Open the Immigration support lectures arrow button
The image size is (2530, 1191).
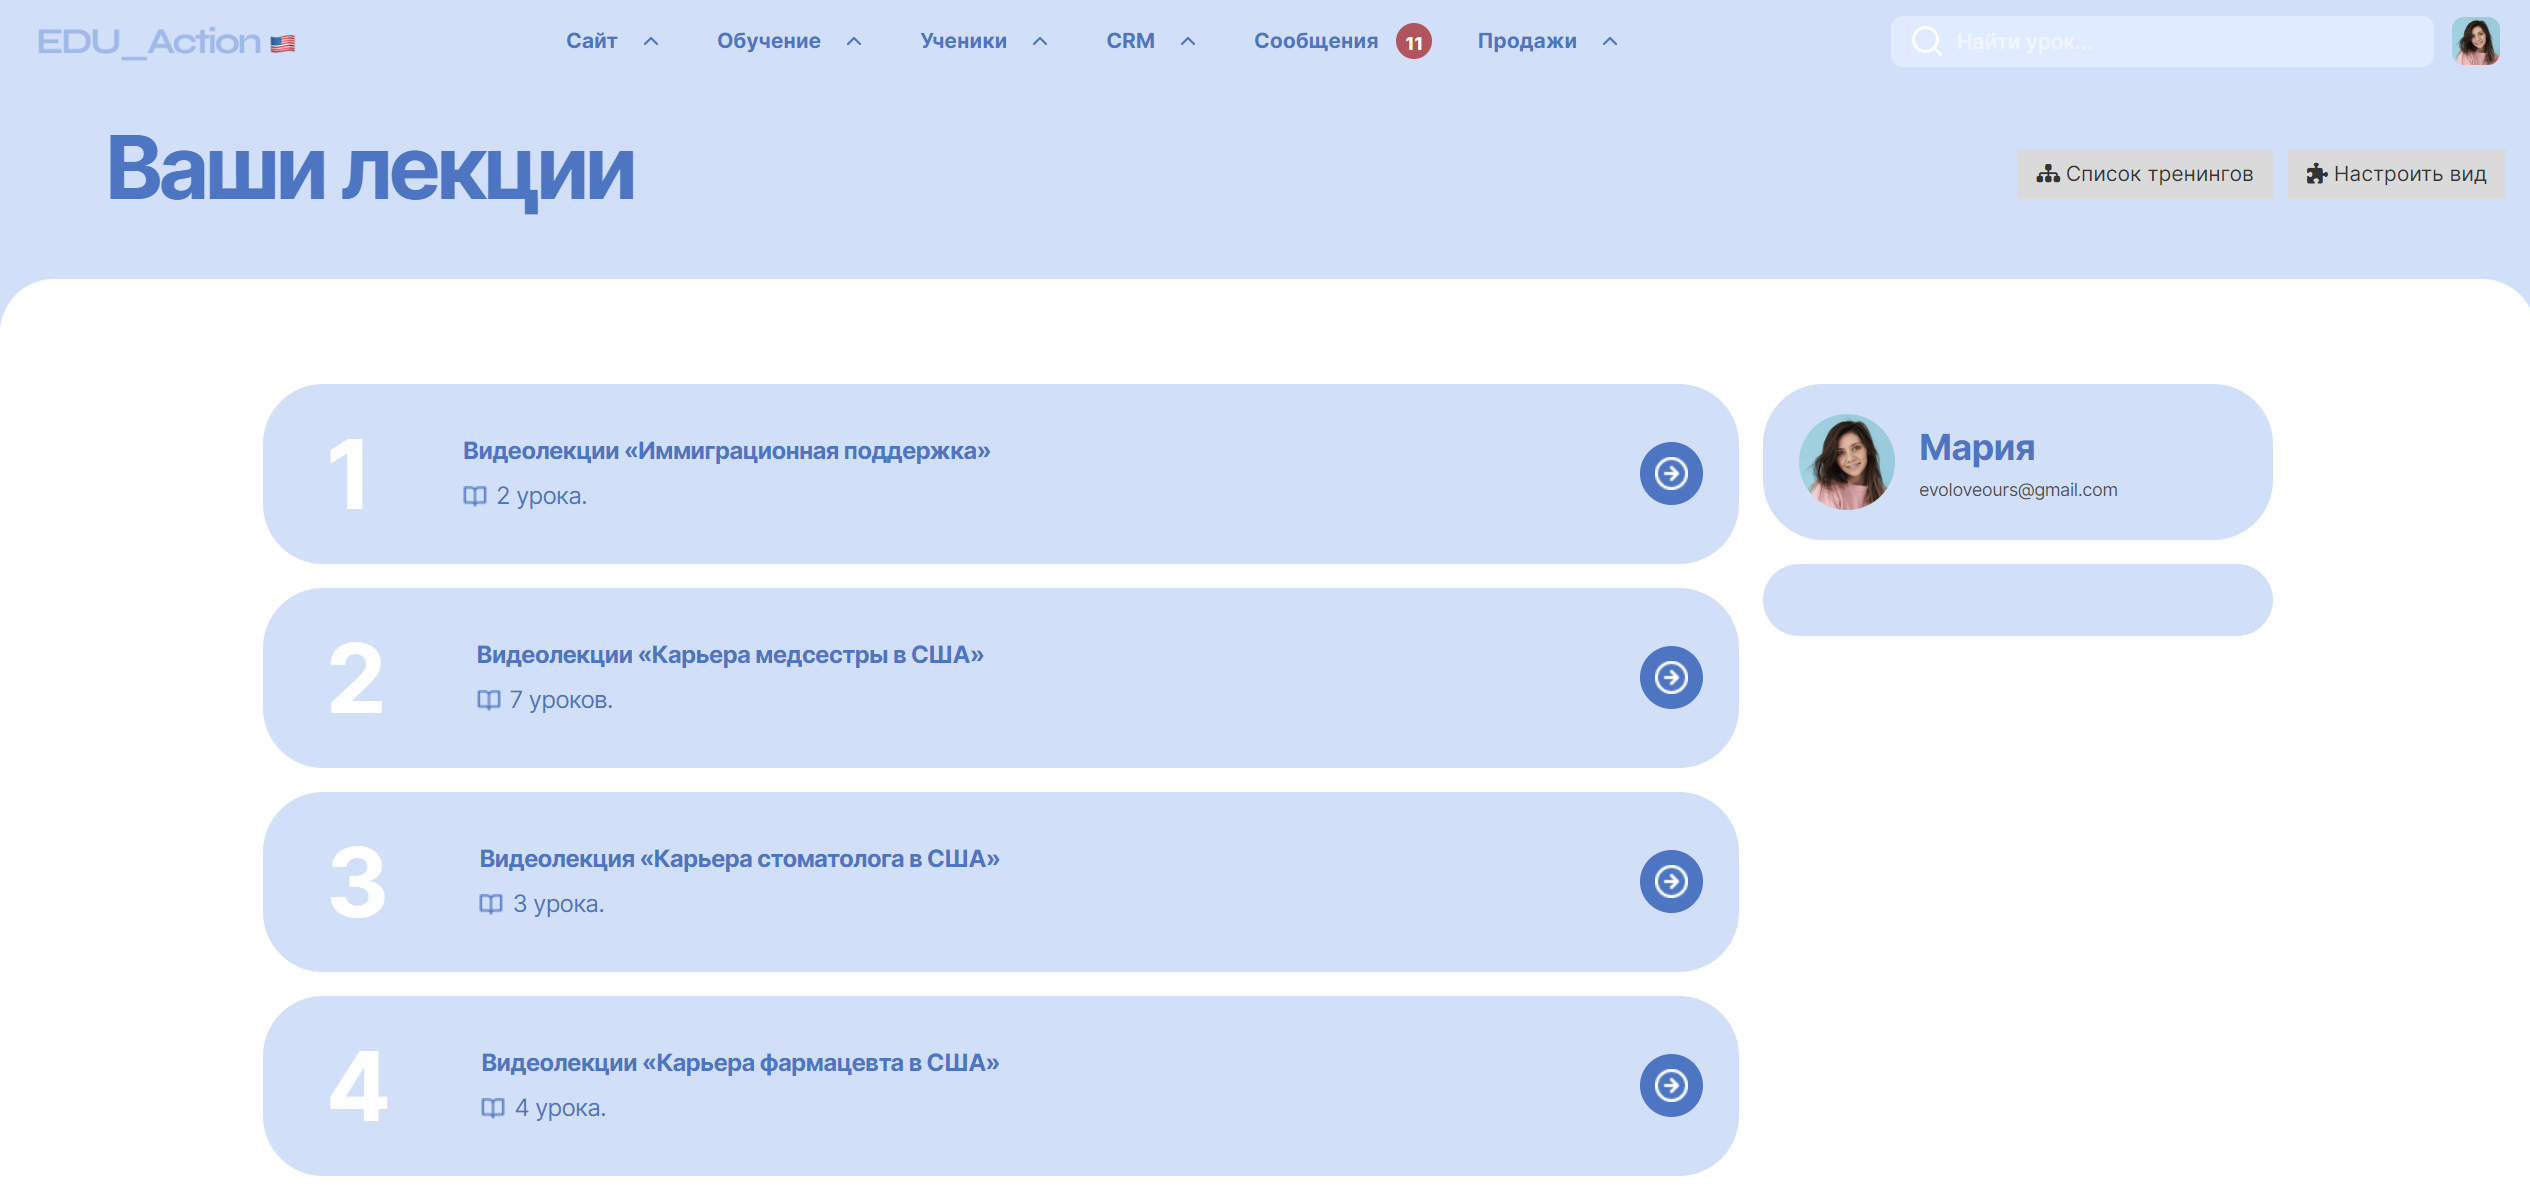coord(1670,473)
